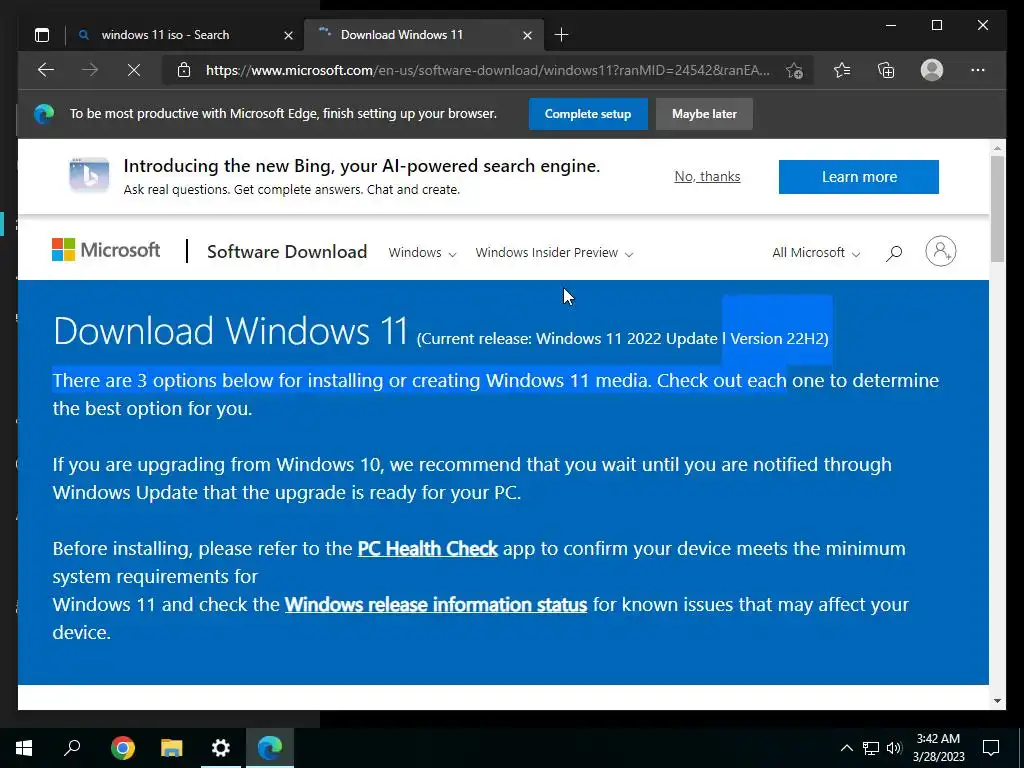
Task: Expand the All Microsoft menu
Action: coord(816,253)
